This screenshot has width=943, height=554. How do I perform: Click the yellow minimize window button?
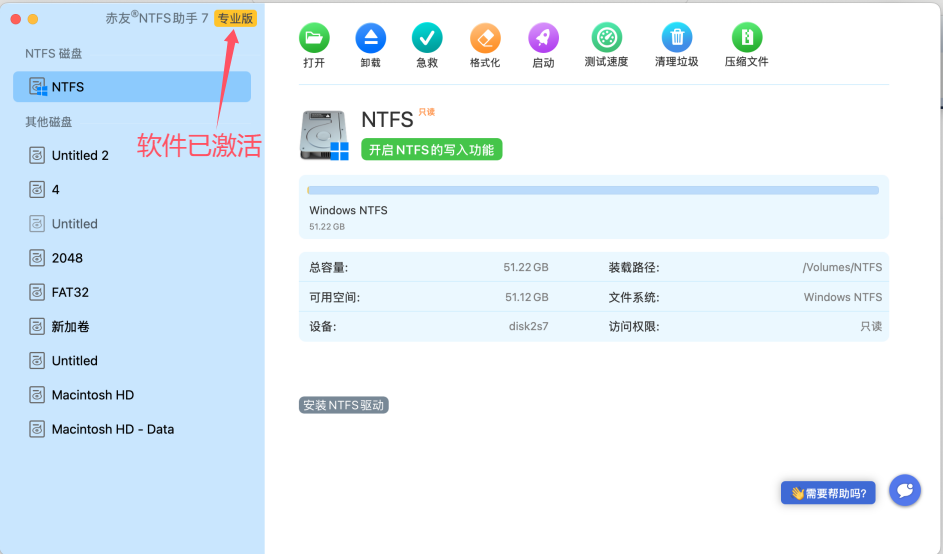[x=33, y=19]
